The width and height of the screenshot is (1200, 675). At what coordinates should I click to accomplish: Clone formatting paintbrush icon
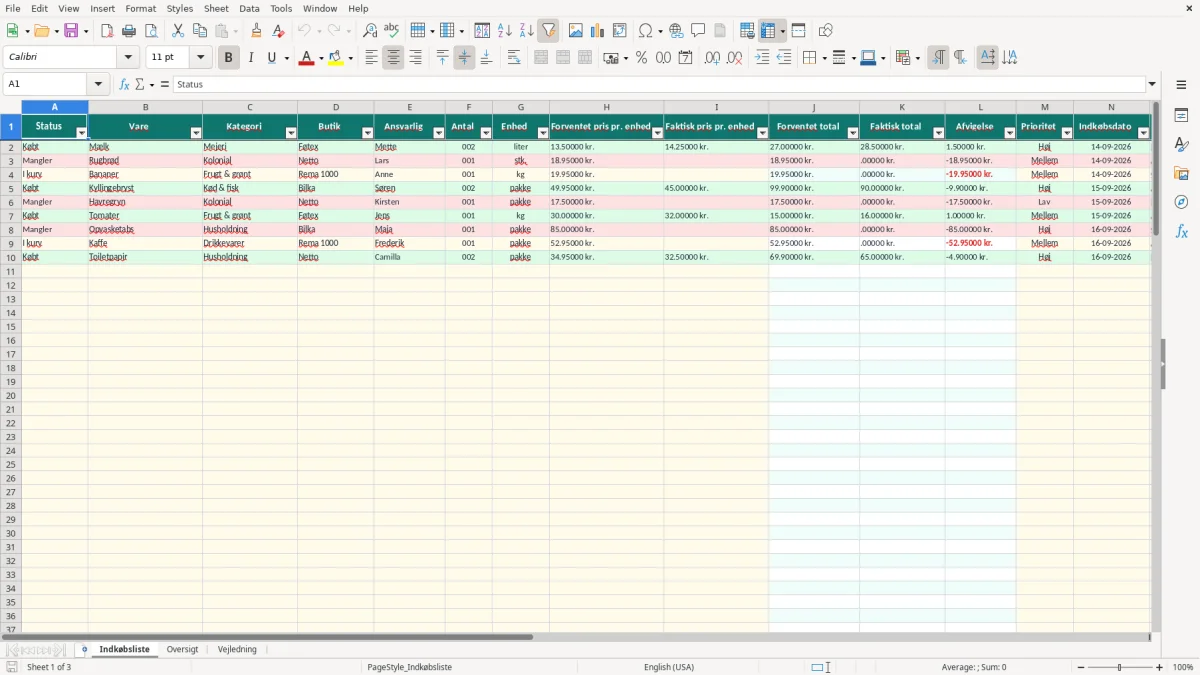257,31
